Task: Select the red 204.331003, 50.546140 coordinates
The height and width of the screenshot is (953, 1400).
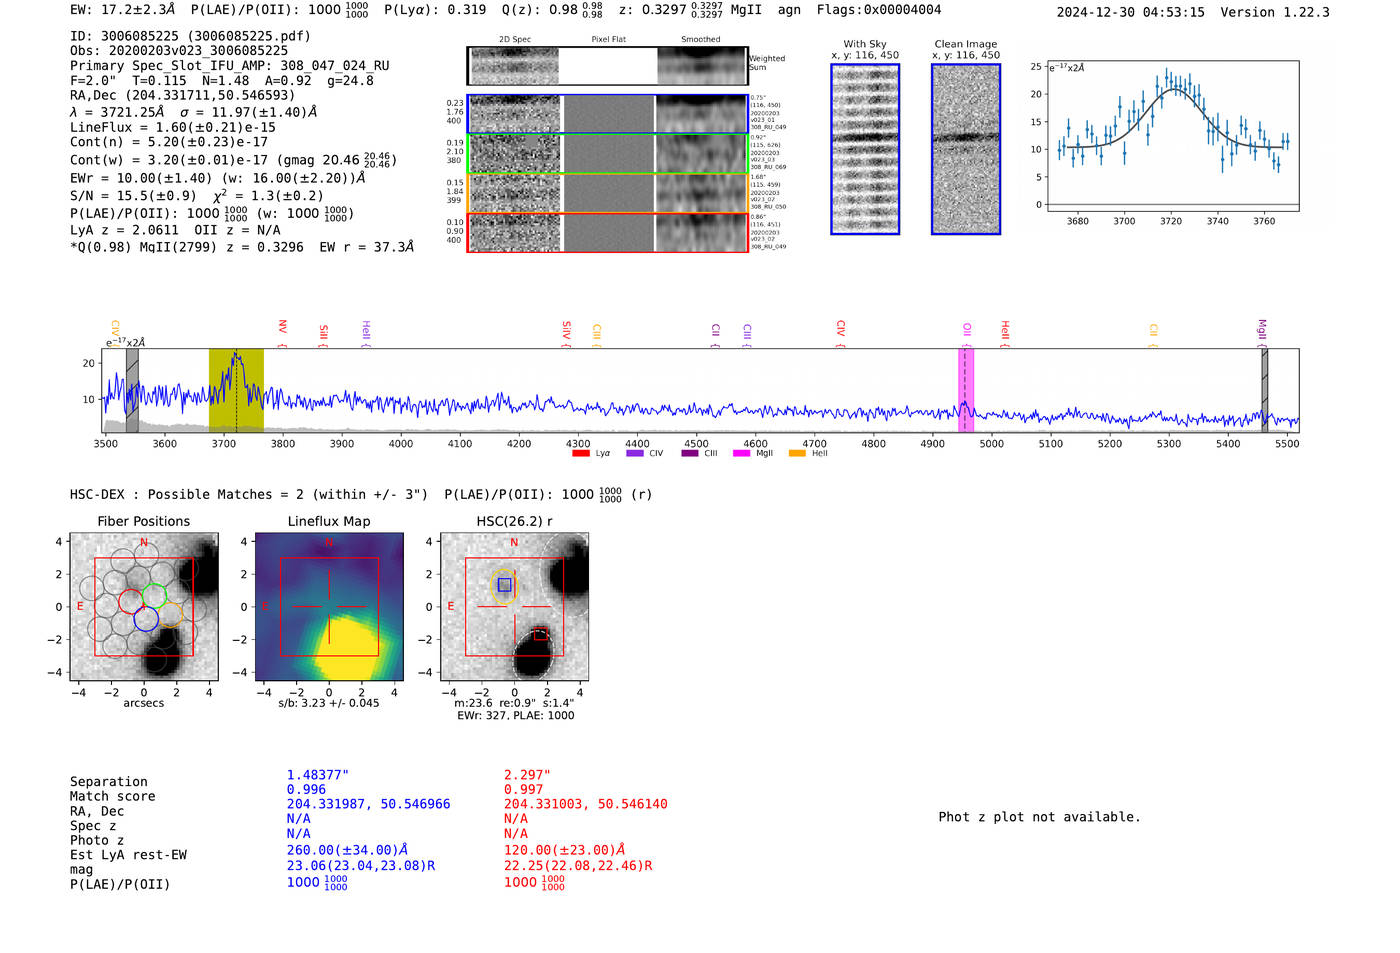Action: [585, 804]
